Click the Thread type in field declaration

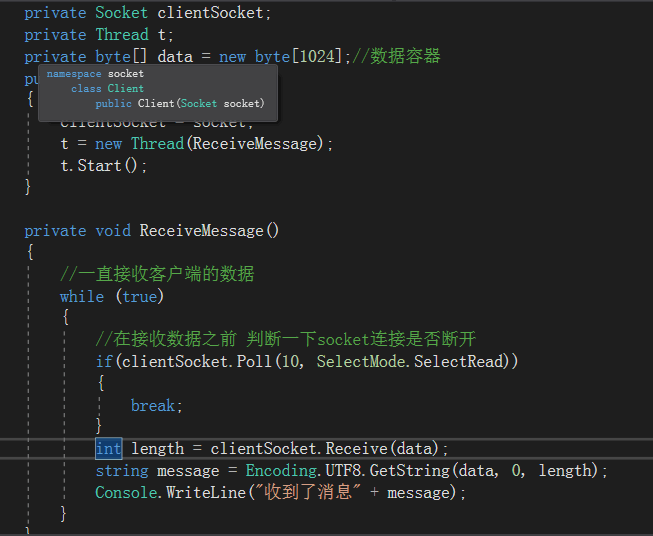[x=122, y=35]
